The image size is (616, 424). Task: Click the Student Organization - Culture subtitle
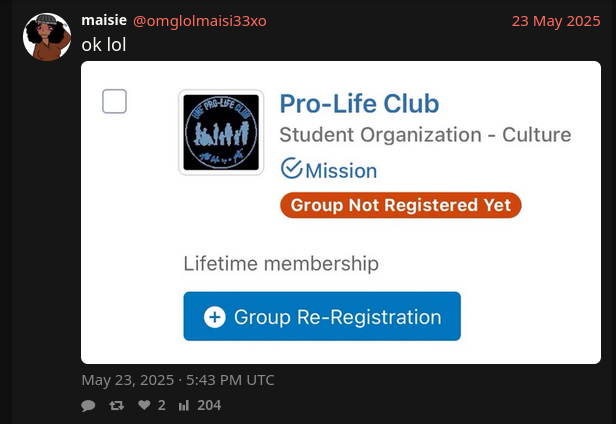[425, 135]
